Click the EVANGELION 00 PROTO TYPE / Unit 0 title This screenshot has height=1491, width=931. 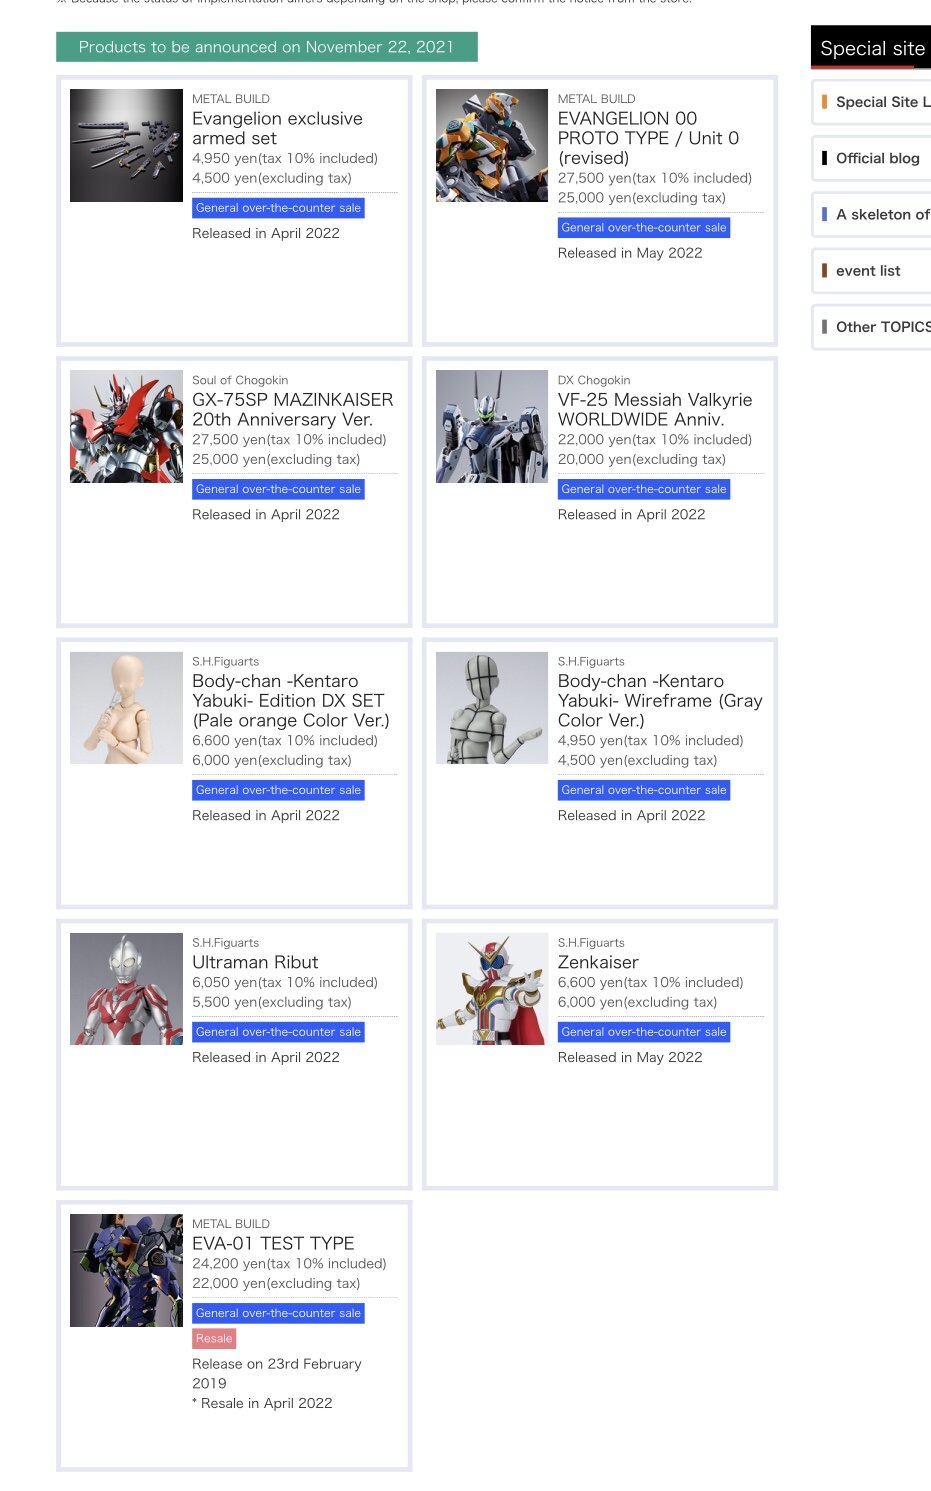(648, 138)
